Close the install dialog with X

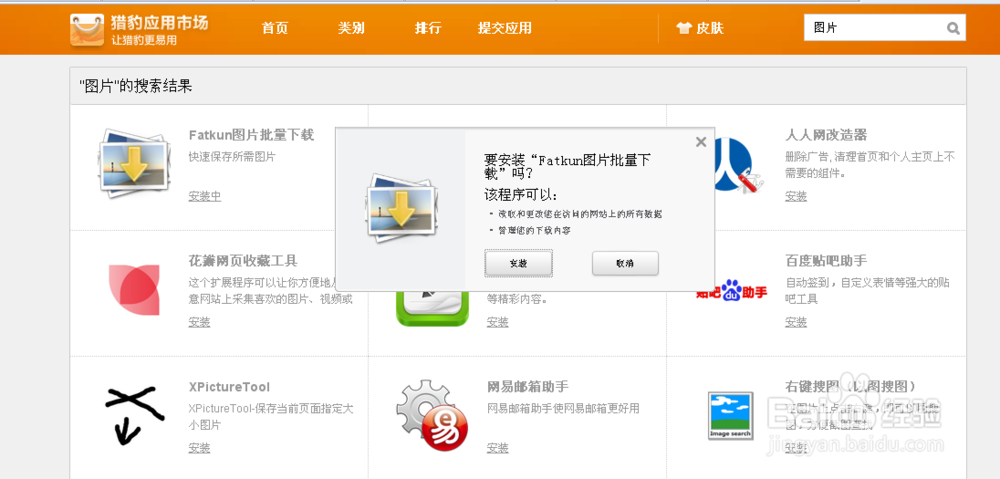point(701,142)
